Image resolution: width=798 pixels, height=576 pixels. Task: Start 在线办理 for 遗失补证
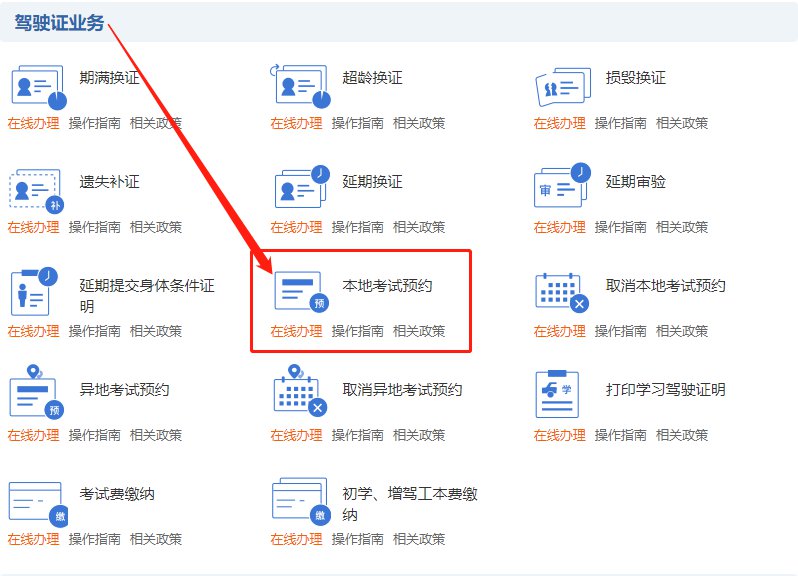[x=33, y=227]
